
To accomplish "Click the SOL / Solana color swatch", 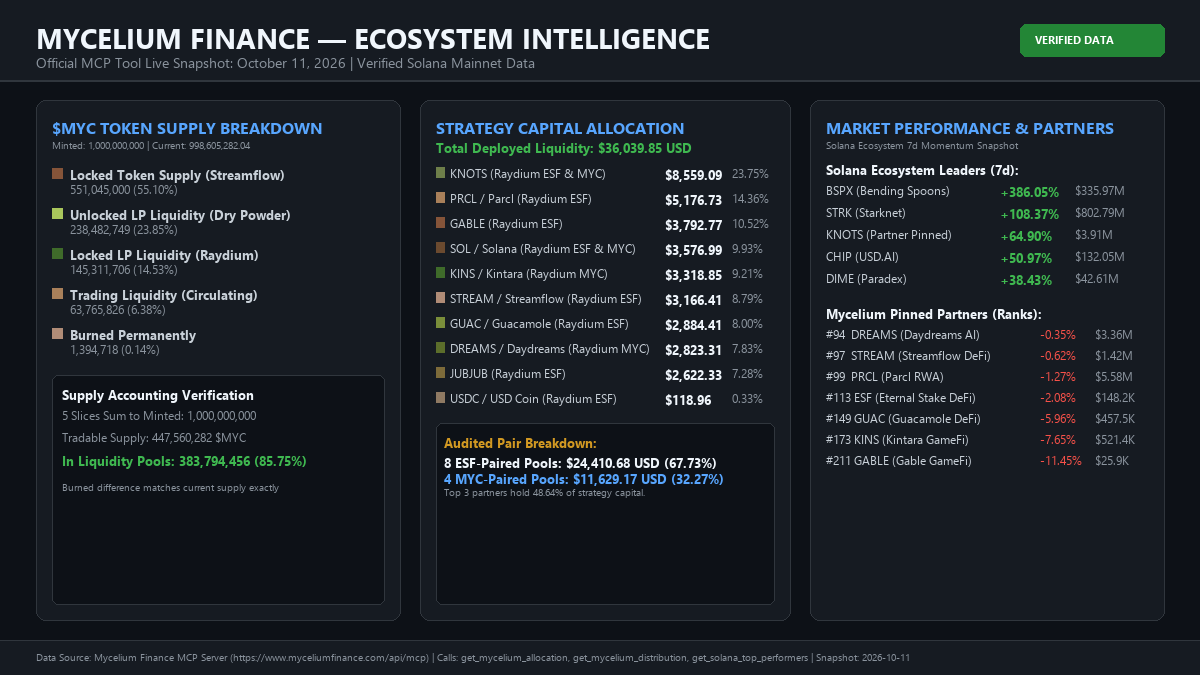I will point(441,248).
